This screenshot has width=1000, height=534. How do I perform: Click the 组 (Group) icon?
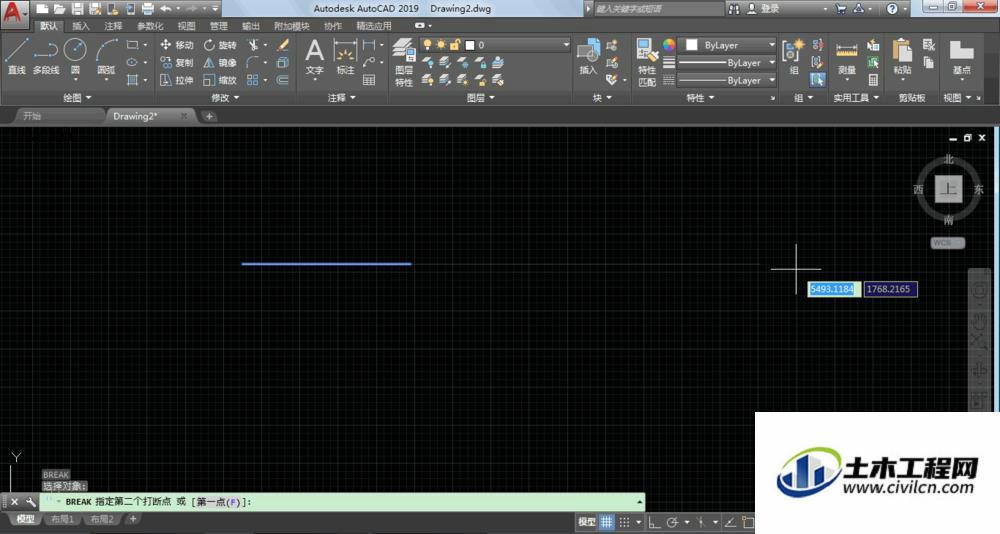tap(794, 56)
